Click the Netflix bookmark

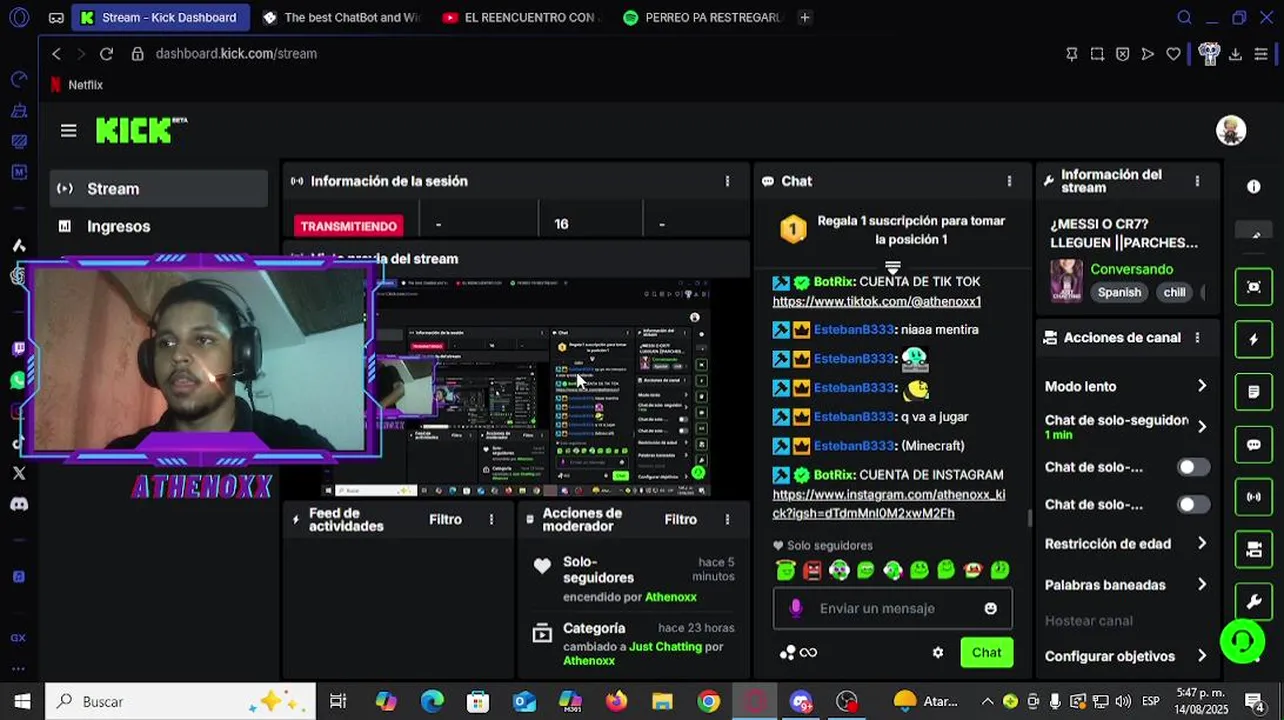(77, 85)
